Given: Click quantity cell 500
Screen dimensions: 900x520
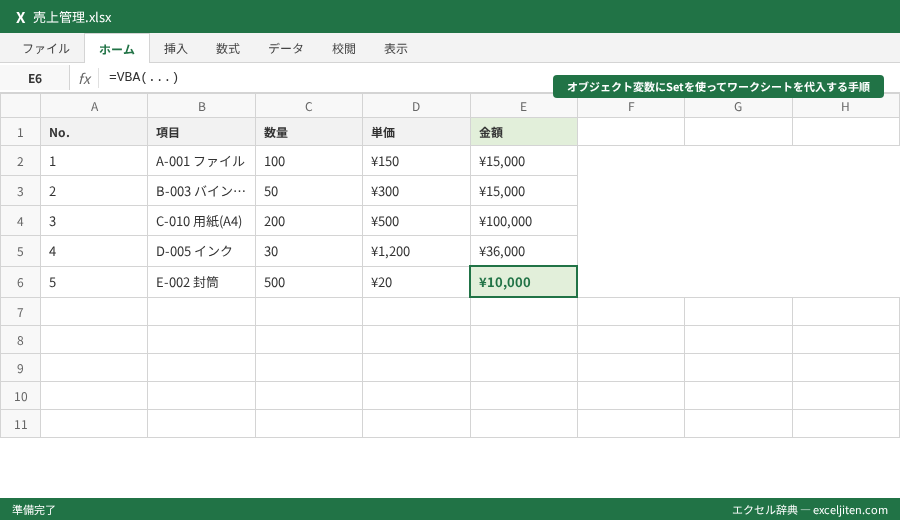Looking at the screenshot, I should (x=309, y=282).
